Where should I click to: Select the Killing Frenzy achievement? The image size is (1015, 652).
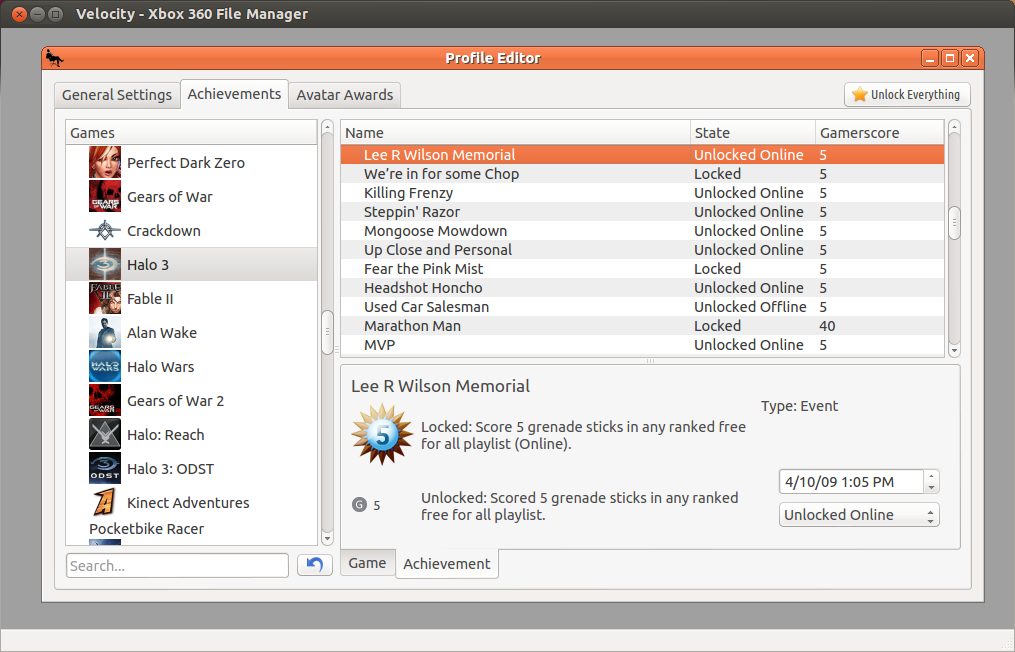point(642,192)
